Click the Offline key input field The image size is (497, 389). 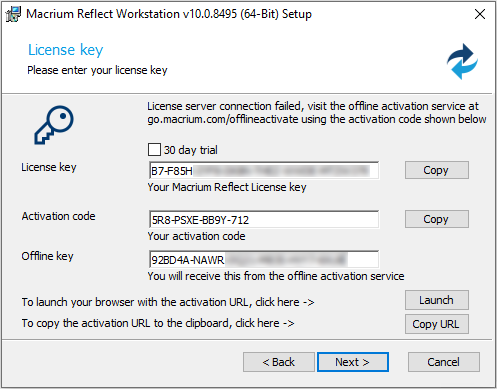coord(264,259)
